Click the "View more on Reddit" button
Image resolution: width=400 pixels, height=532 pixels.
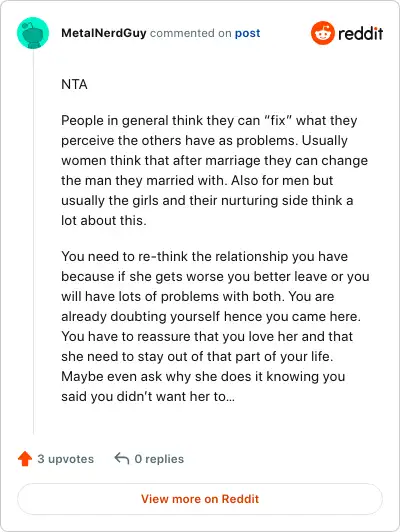[200, 499]
